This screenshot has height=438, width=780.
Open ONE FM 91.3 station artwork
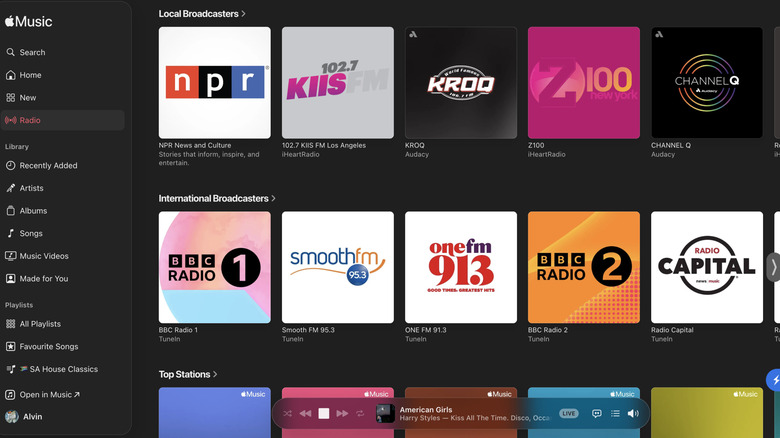tap(461, 267)
